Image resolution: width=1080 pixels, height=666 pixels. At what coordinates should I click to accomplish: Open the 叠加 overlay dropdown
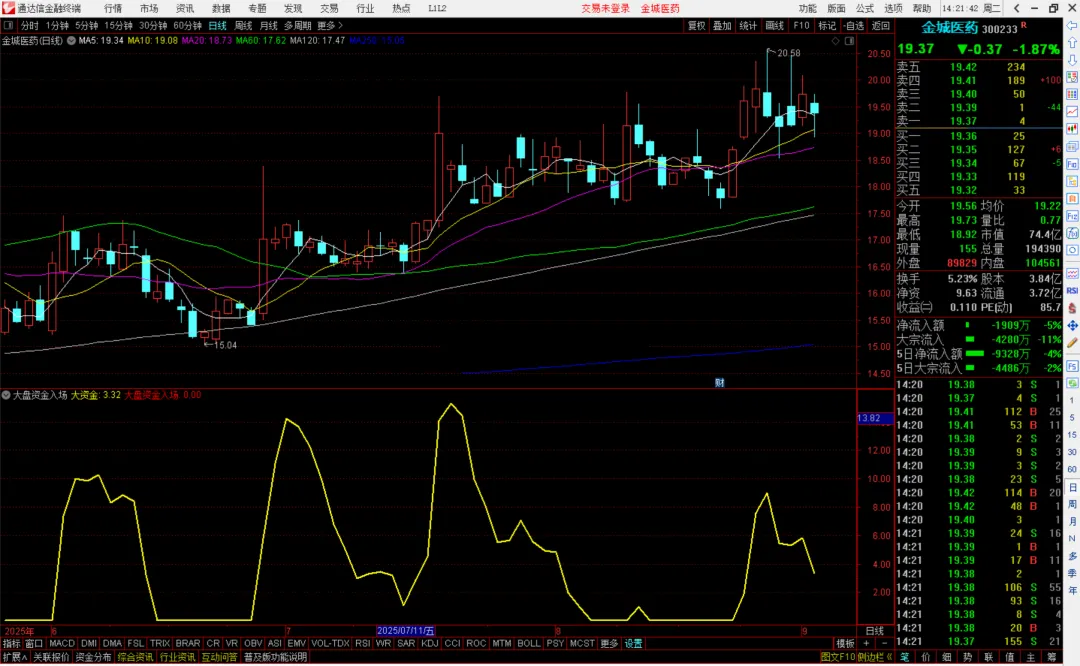[722, 25]
